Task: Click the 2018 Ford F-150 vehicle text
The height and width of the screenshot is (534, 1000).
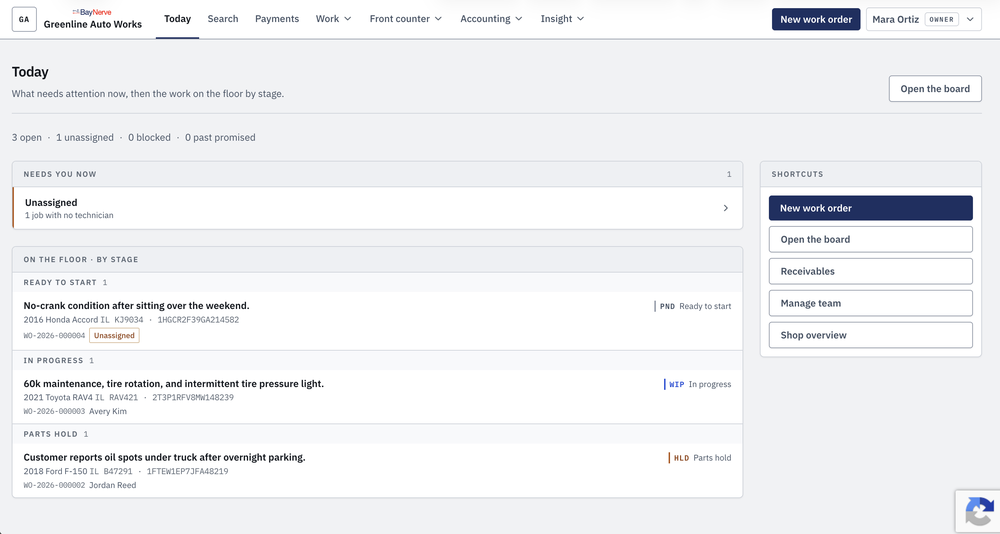Action: coord(55,471)
